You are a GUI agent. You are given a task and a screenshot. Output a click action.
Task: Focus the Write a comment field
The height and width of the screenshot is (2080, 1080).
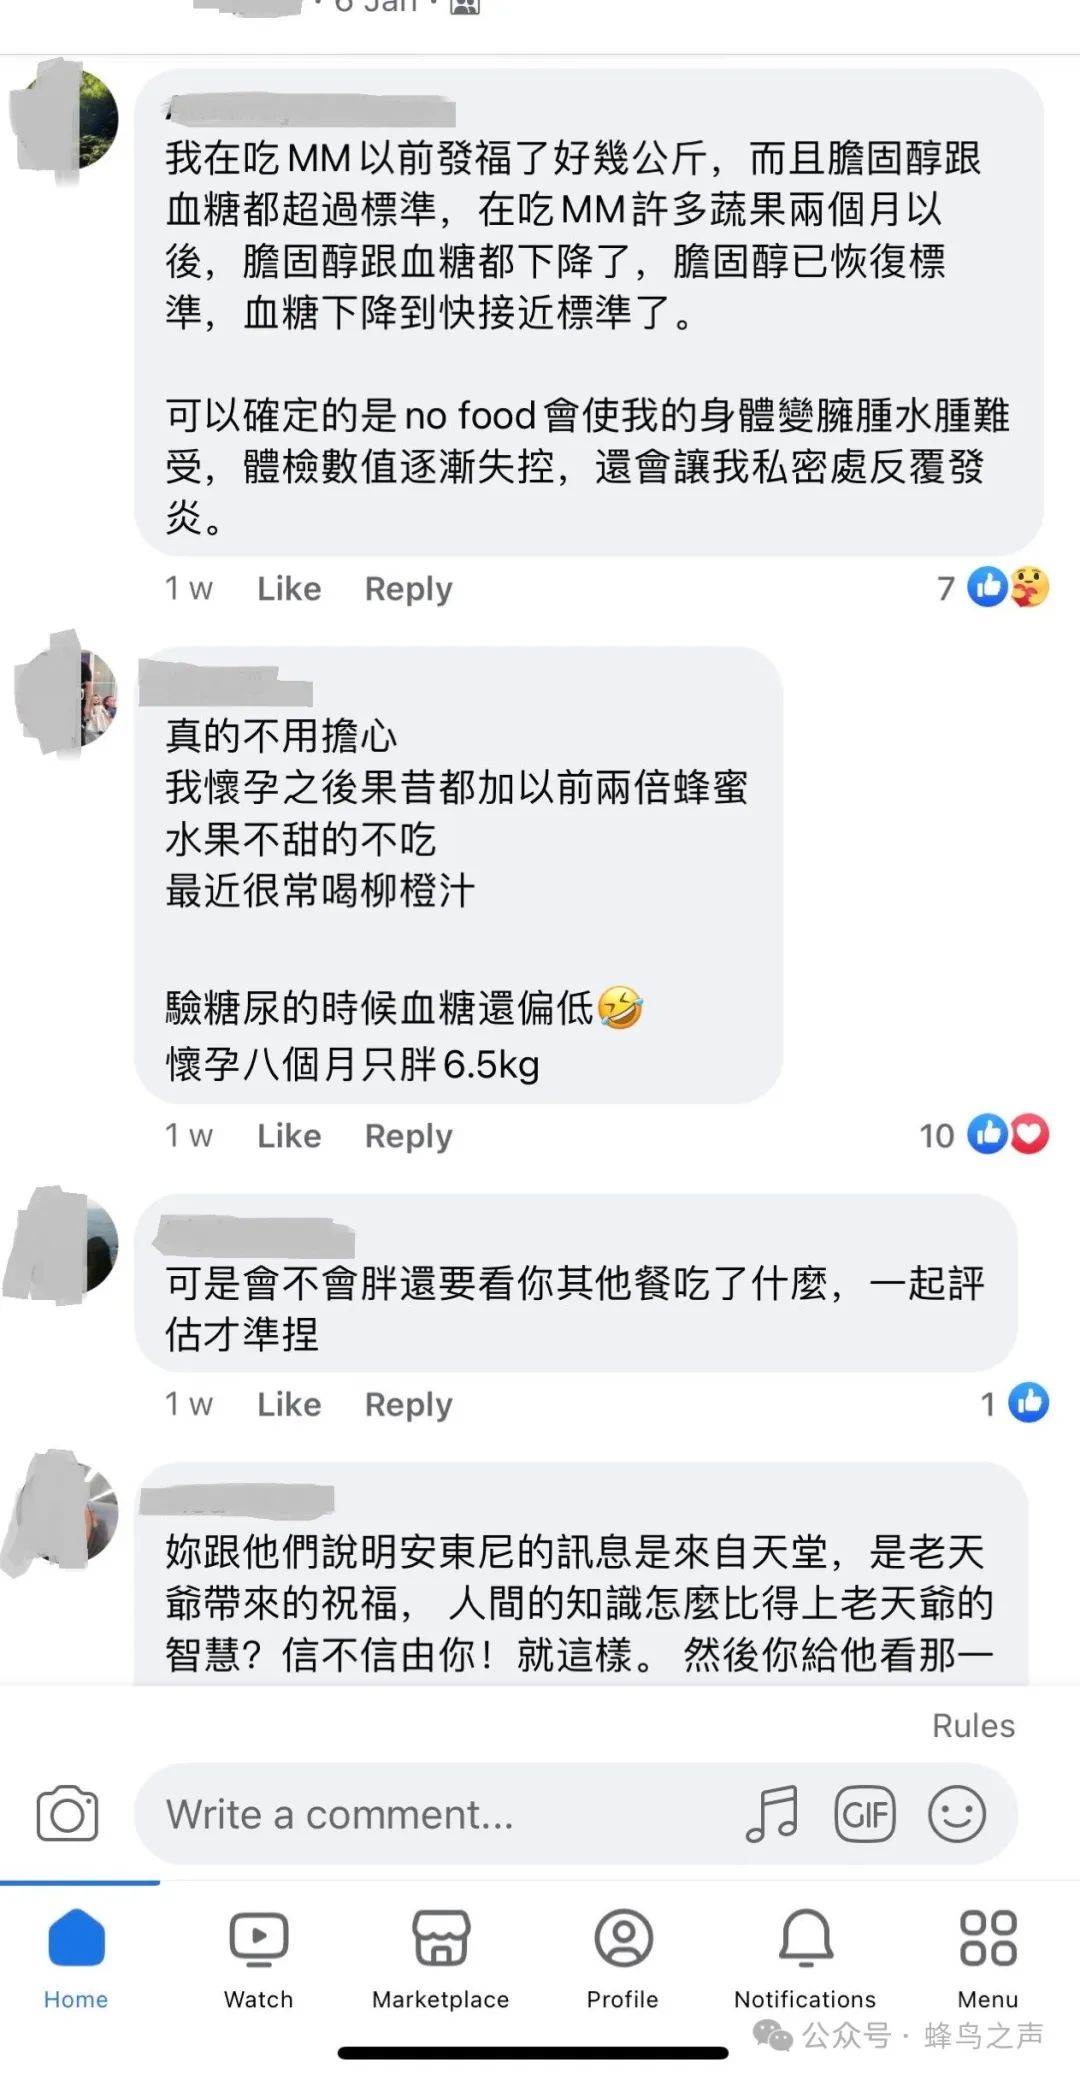click(x=440, y=1814)
